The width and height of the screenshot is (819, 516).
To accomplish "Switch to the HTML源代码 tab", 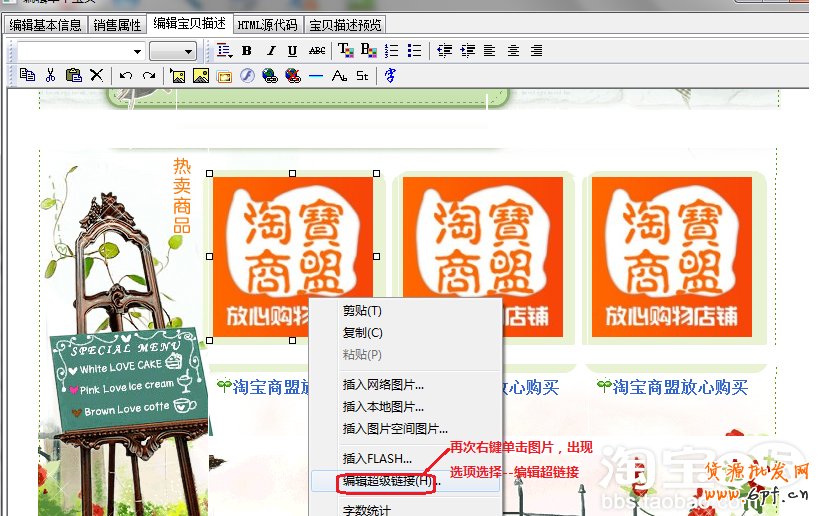I will 269,25.
